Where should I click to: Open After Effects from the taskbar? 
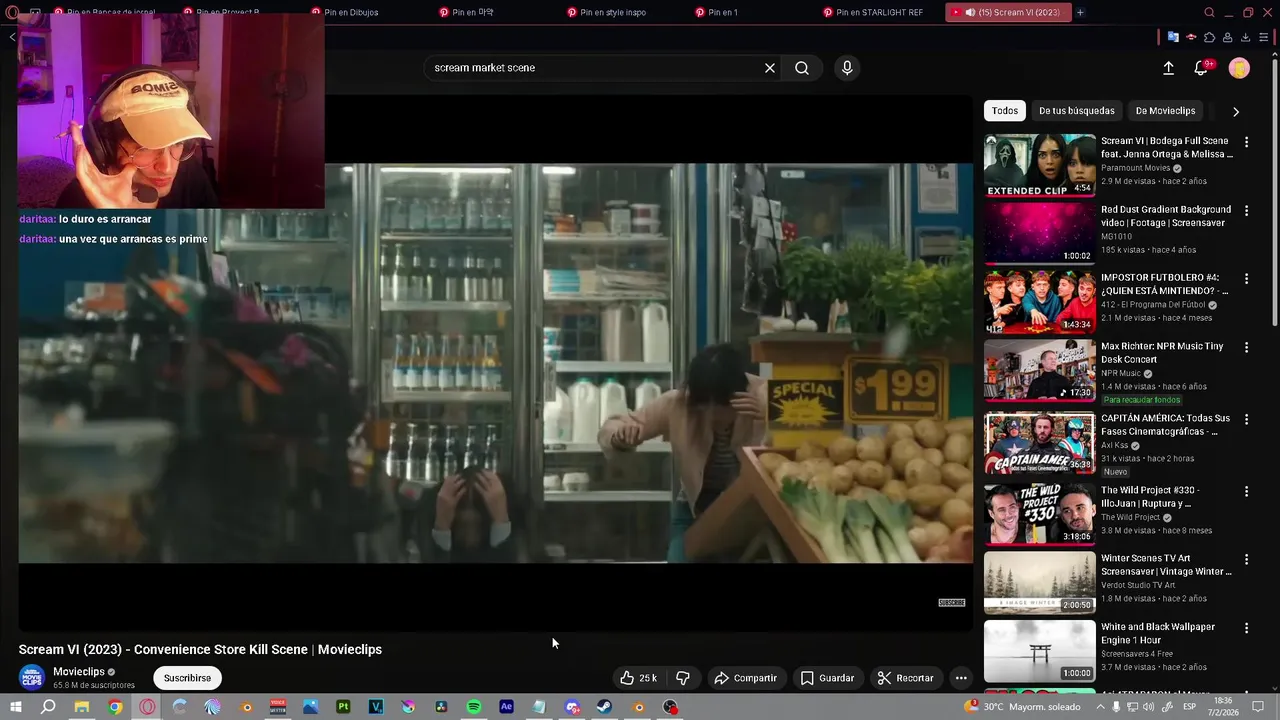(507, 707)
